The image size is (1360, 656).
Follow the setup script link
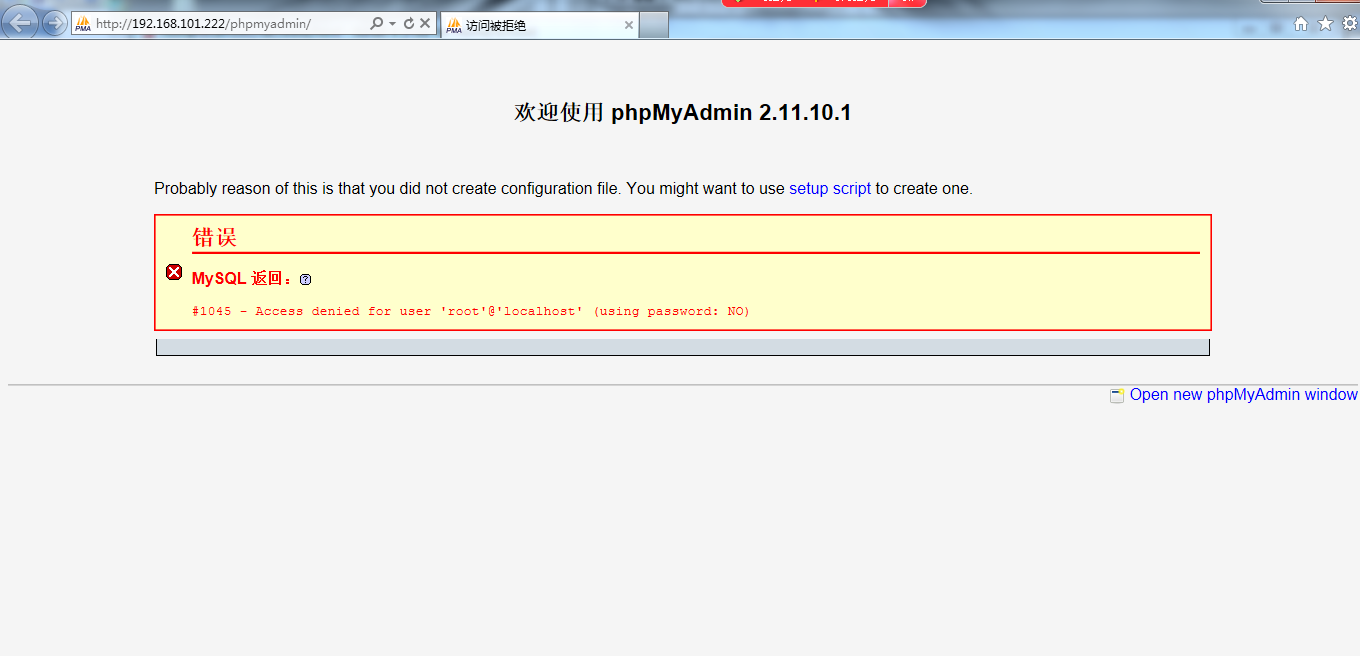[830, 188]
